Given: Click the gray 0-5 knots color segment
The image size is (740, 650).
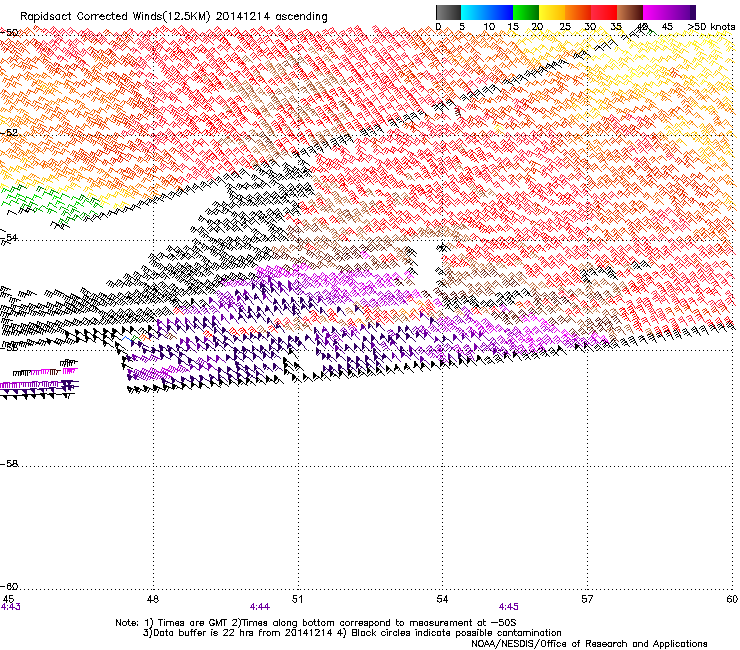Looking at the screenshot, I should (448, 12).
